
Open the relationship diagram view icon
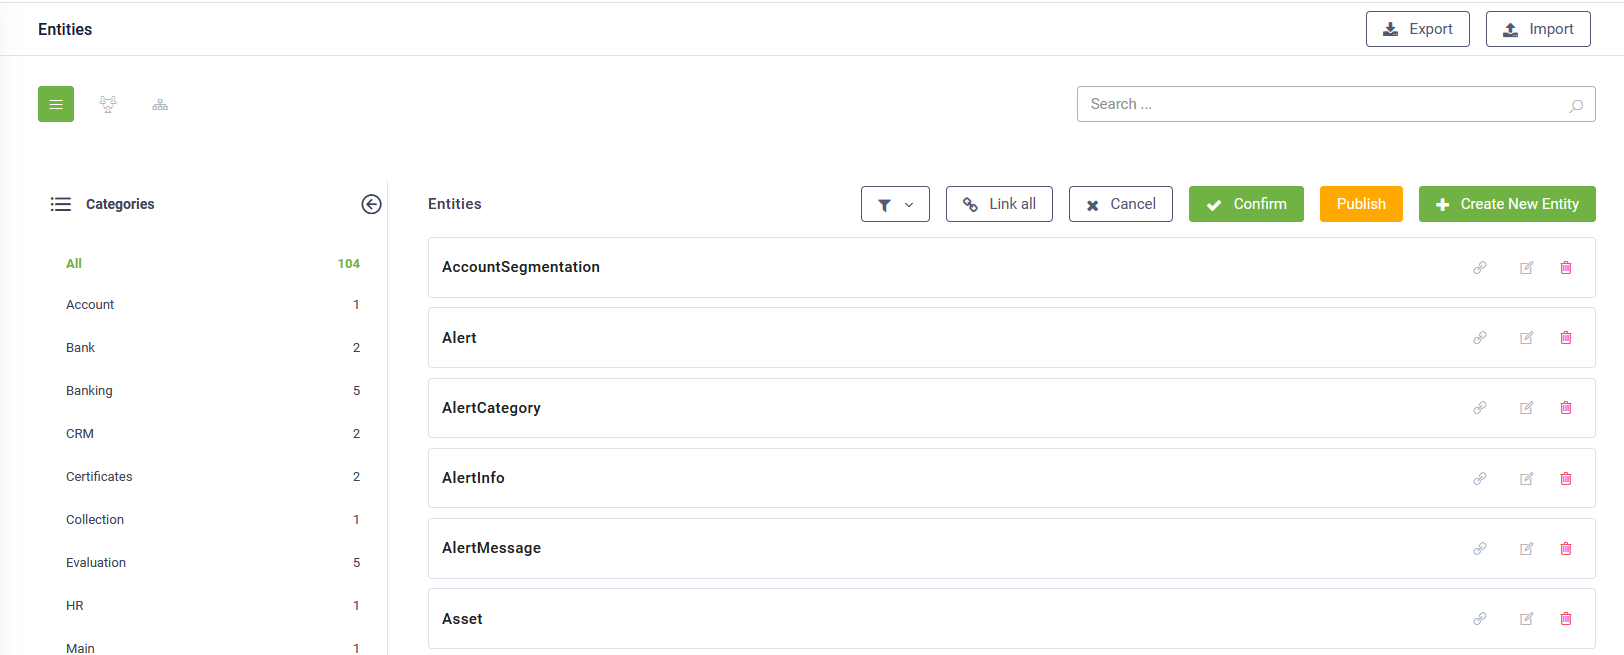[x=108, y=104]
